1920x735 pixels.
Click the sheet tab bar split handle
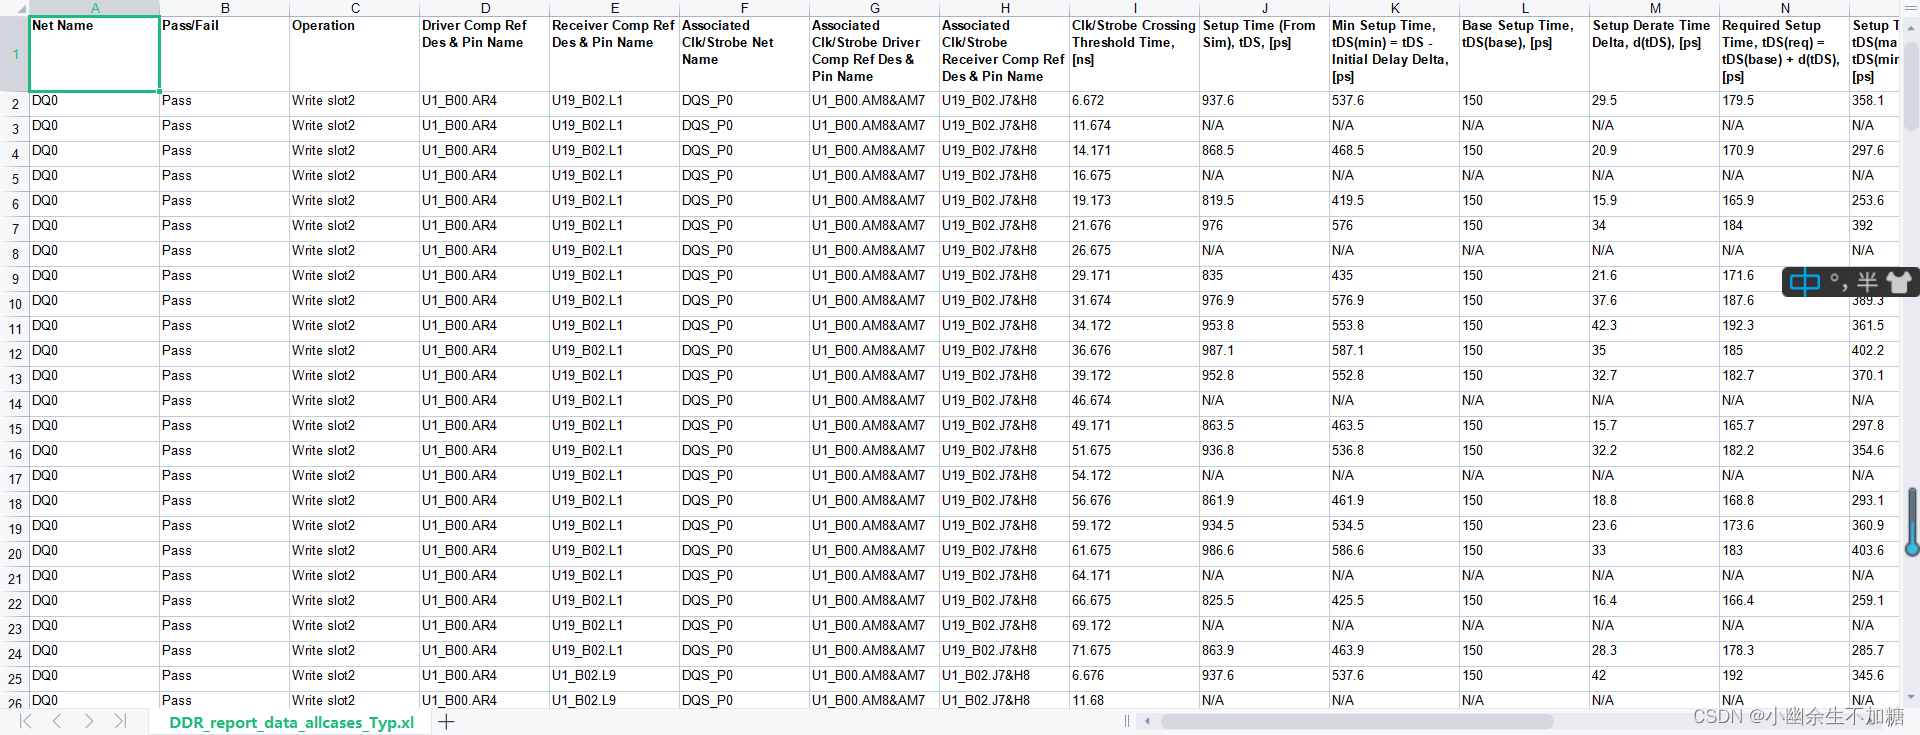[1127, 721]
